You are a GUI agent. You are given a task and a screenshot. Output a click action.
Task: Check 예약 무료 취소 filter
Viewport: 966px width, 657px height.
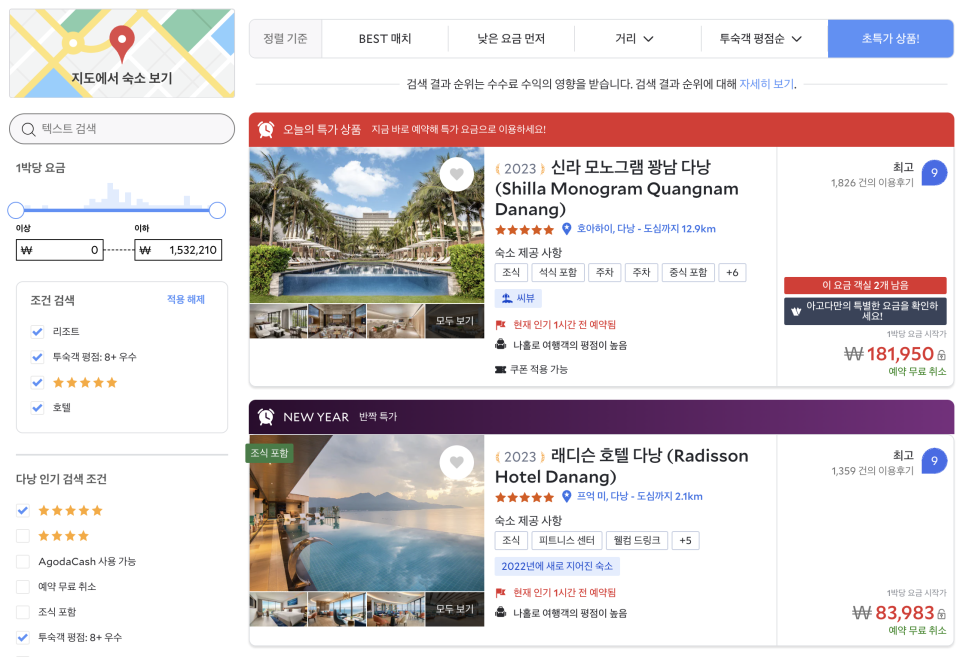click(23, 586)
